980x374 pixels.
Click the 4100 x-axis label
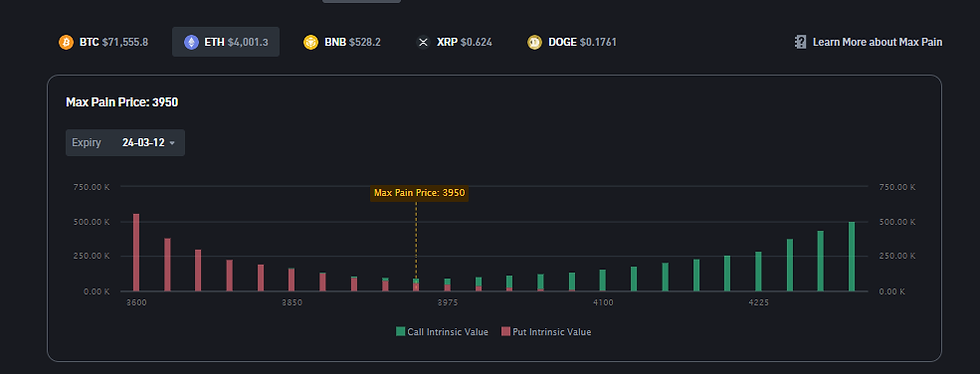603,303
